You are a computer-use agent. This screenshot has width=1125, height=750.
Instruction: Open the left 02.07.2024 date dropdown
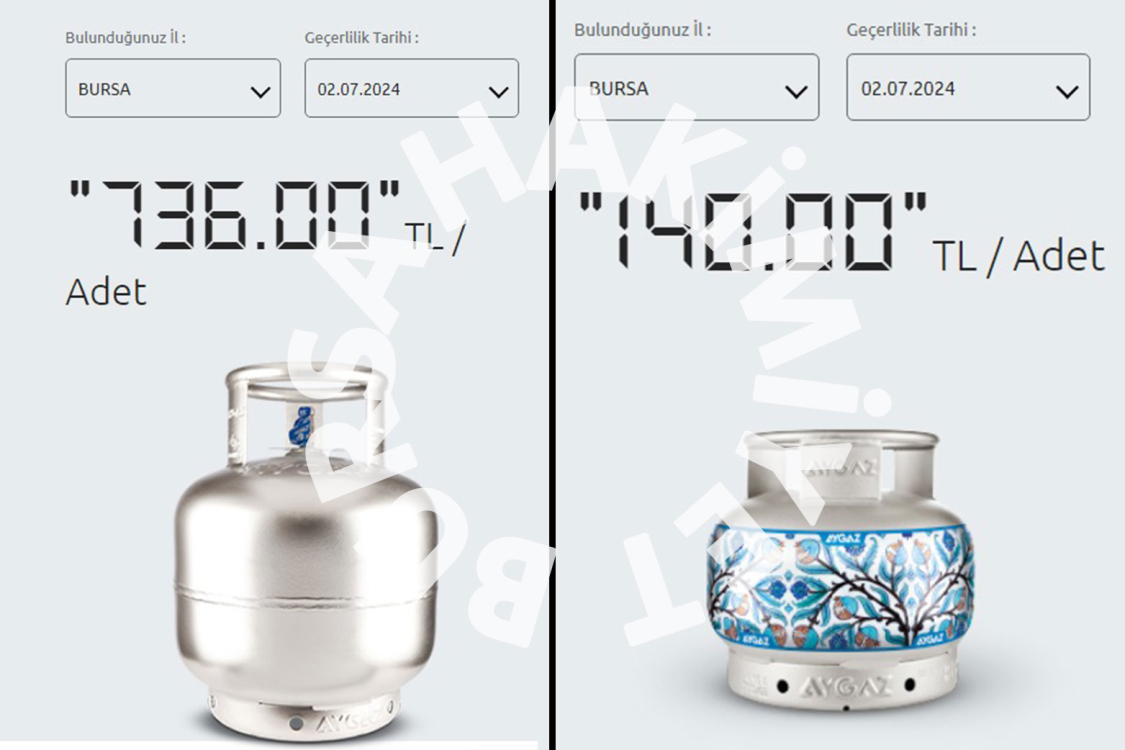(411, 88)
